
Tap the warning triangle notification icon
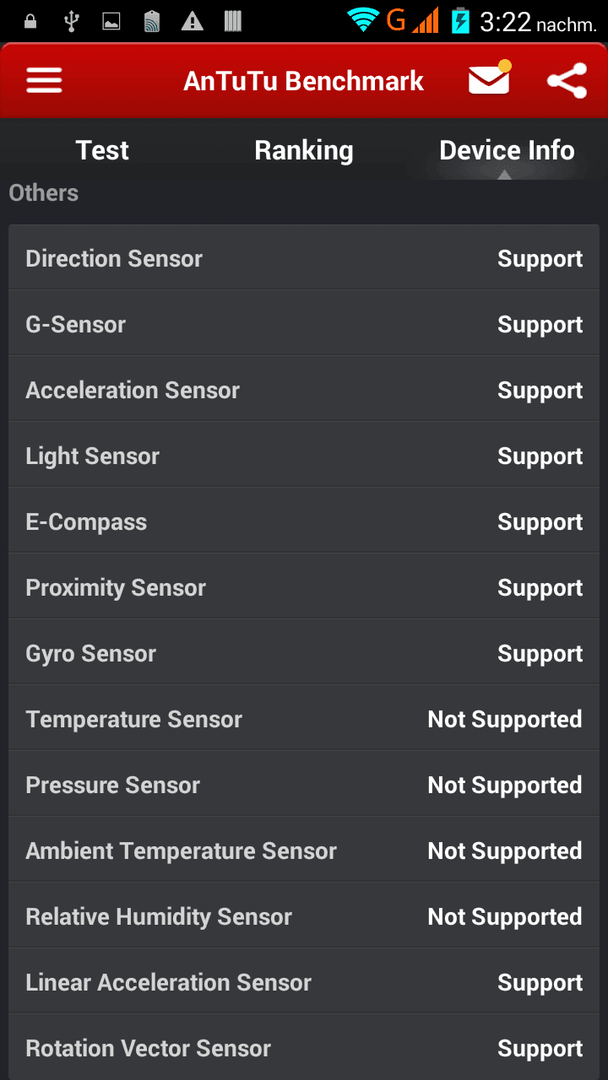pyautogui.click(x=192, y=21)
